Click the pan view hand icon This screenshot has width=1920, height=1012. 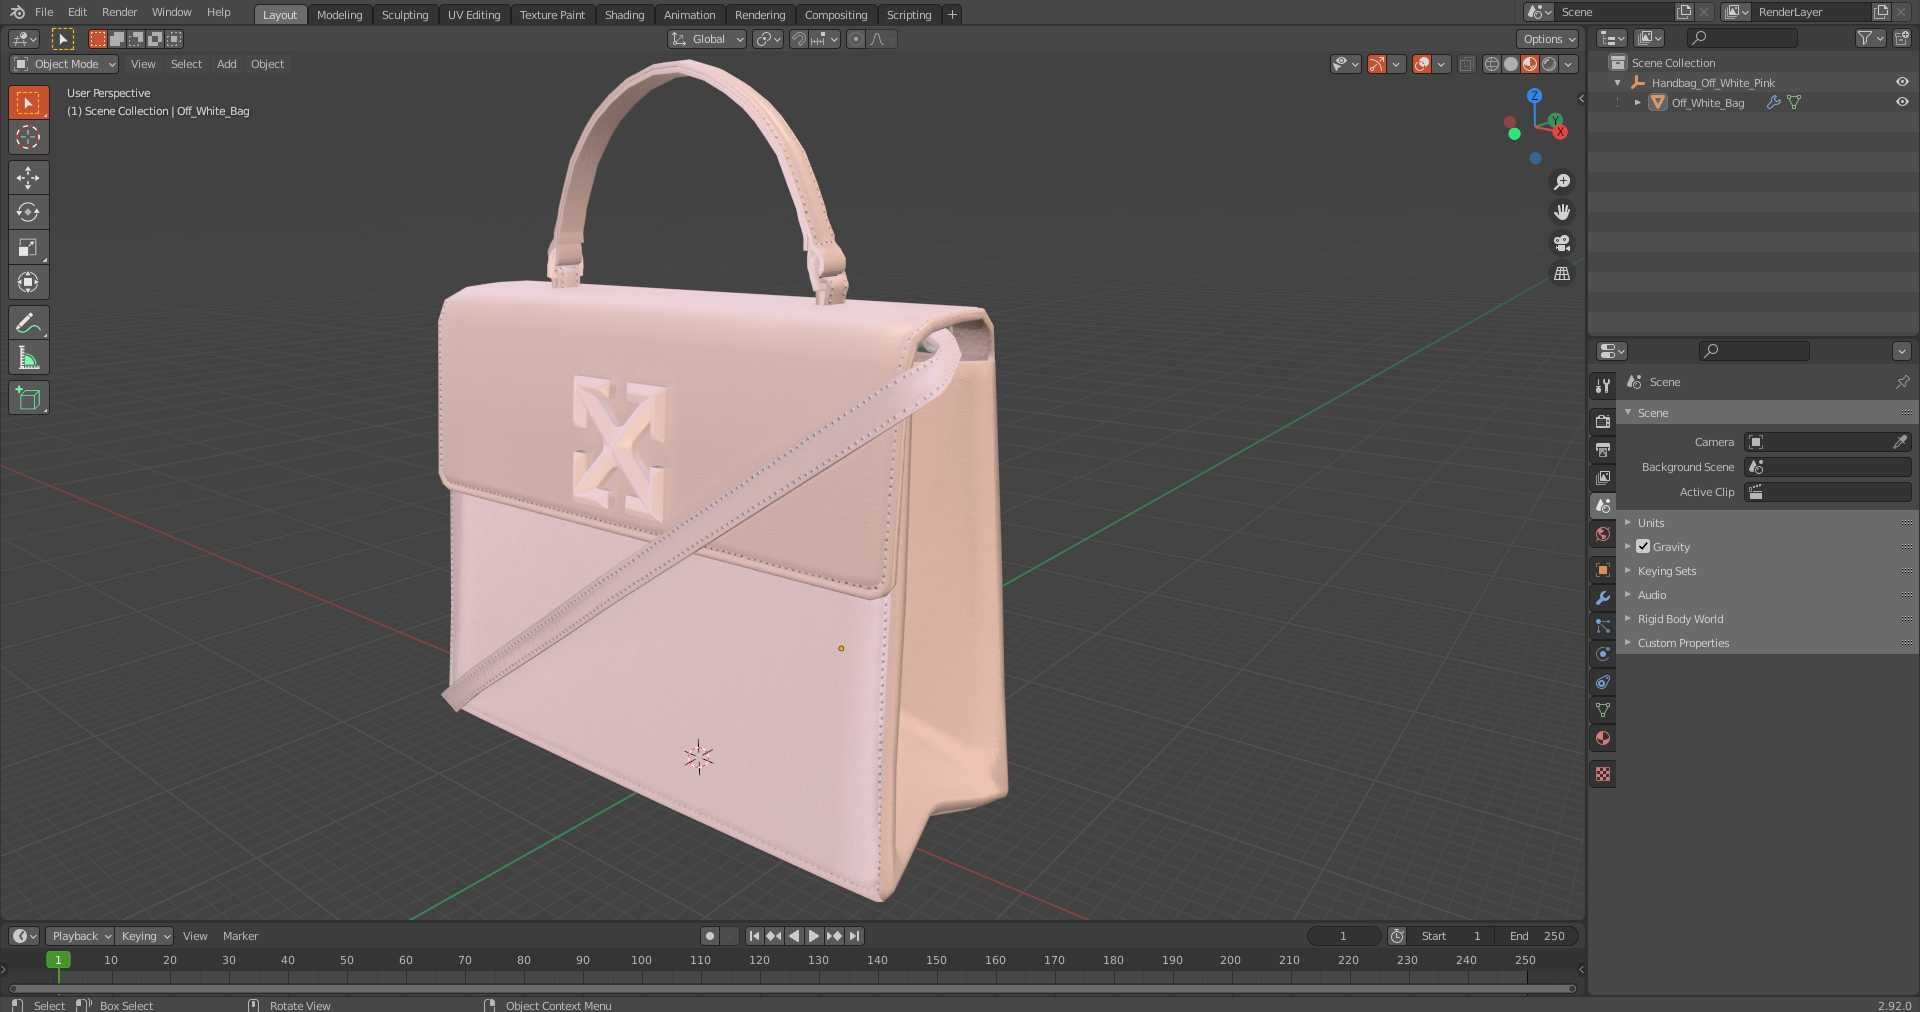click(x=1562, y=212)
